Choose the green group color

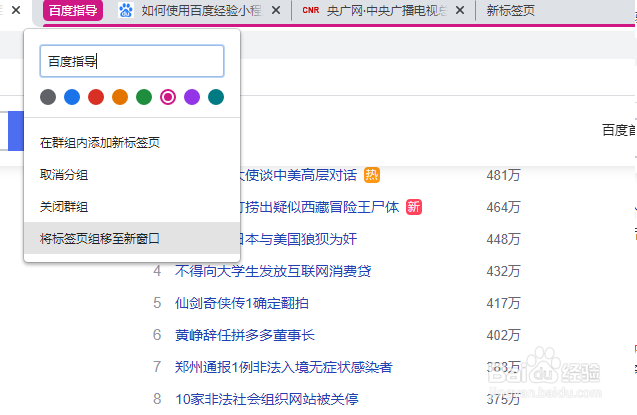[x=144, y=97]
